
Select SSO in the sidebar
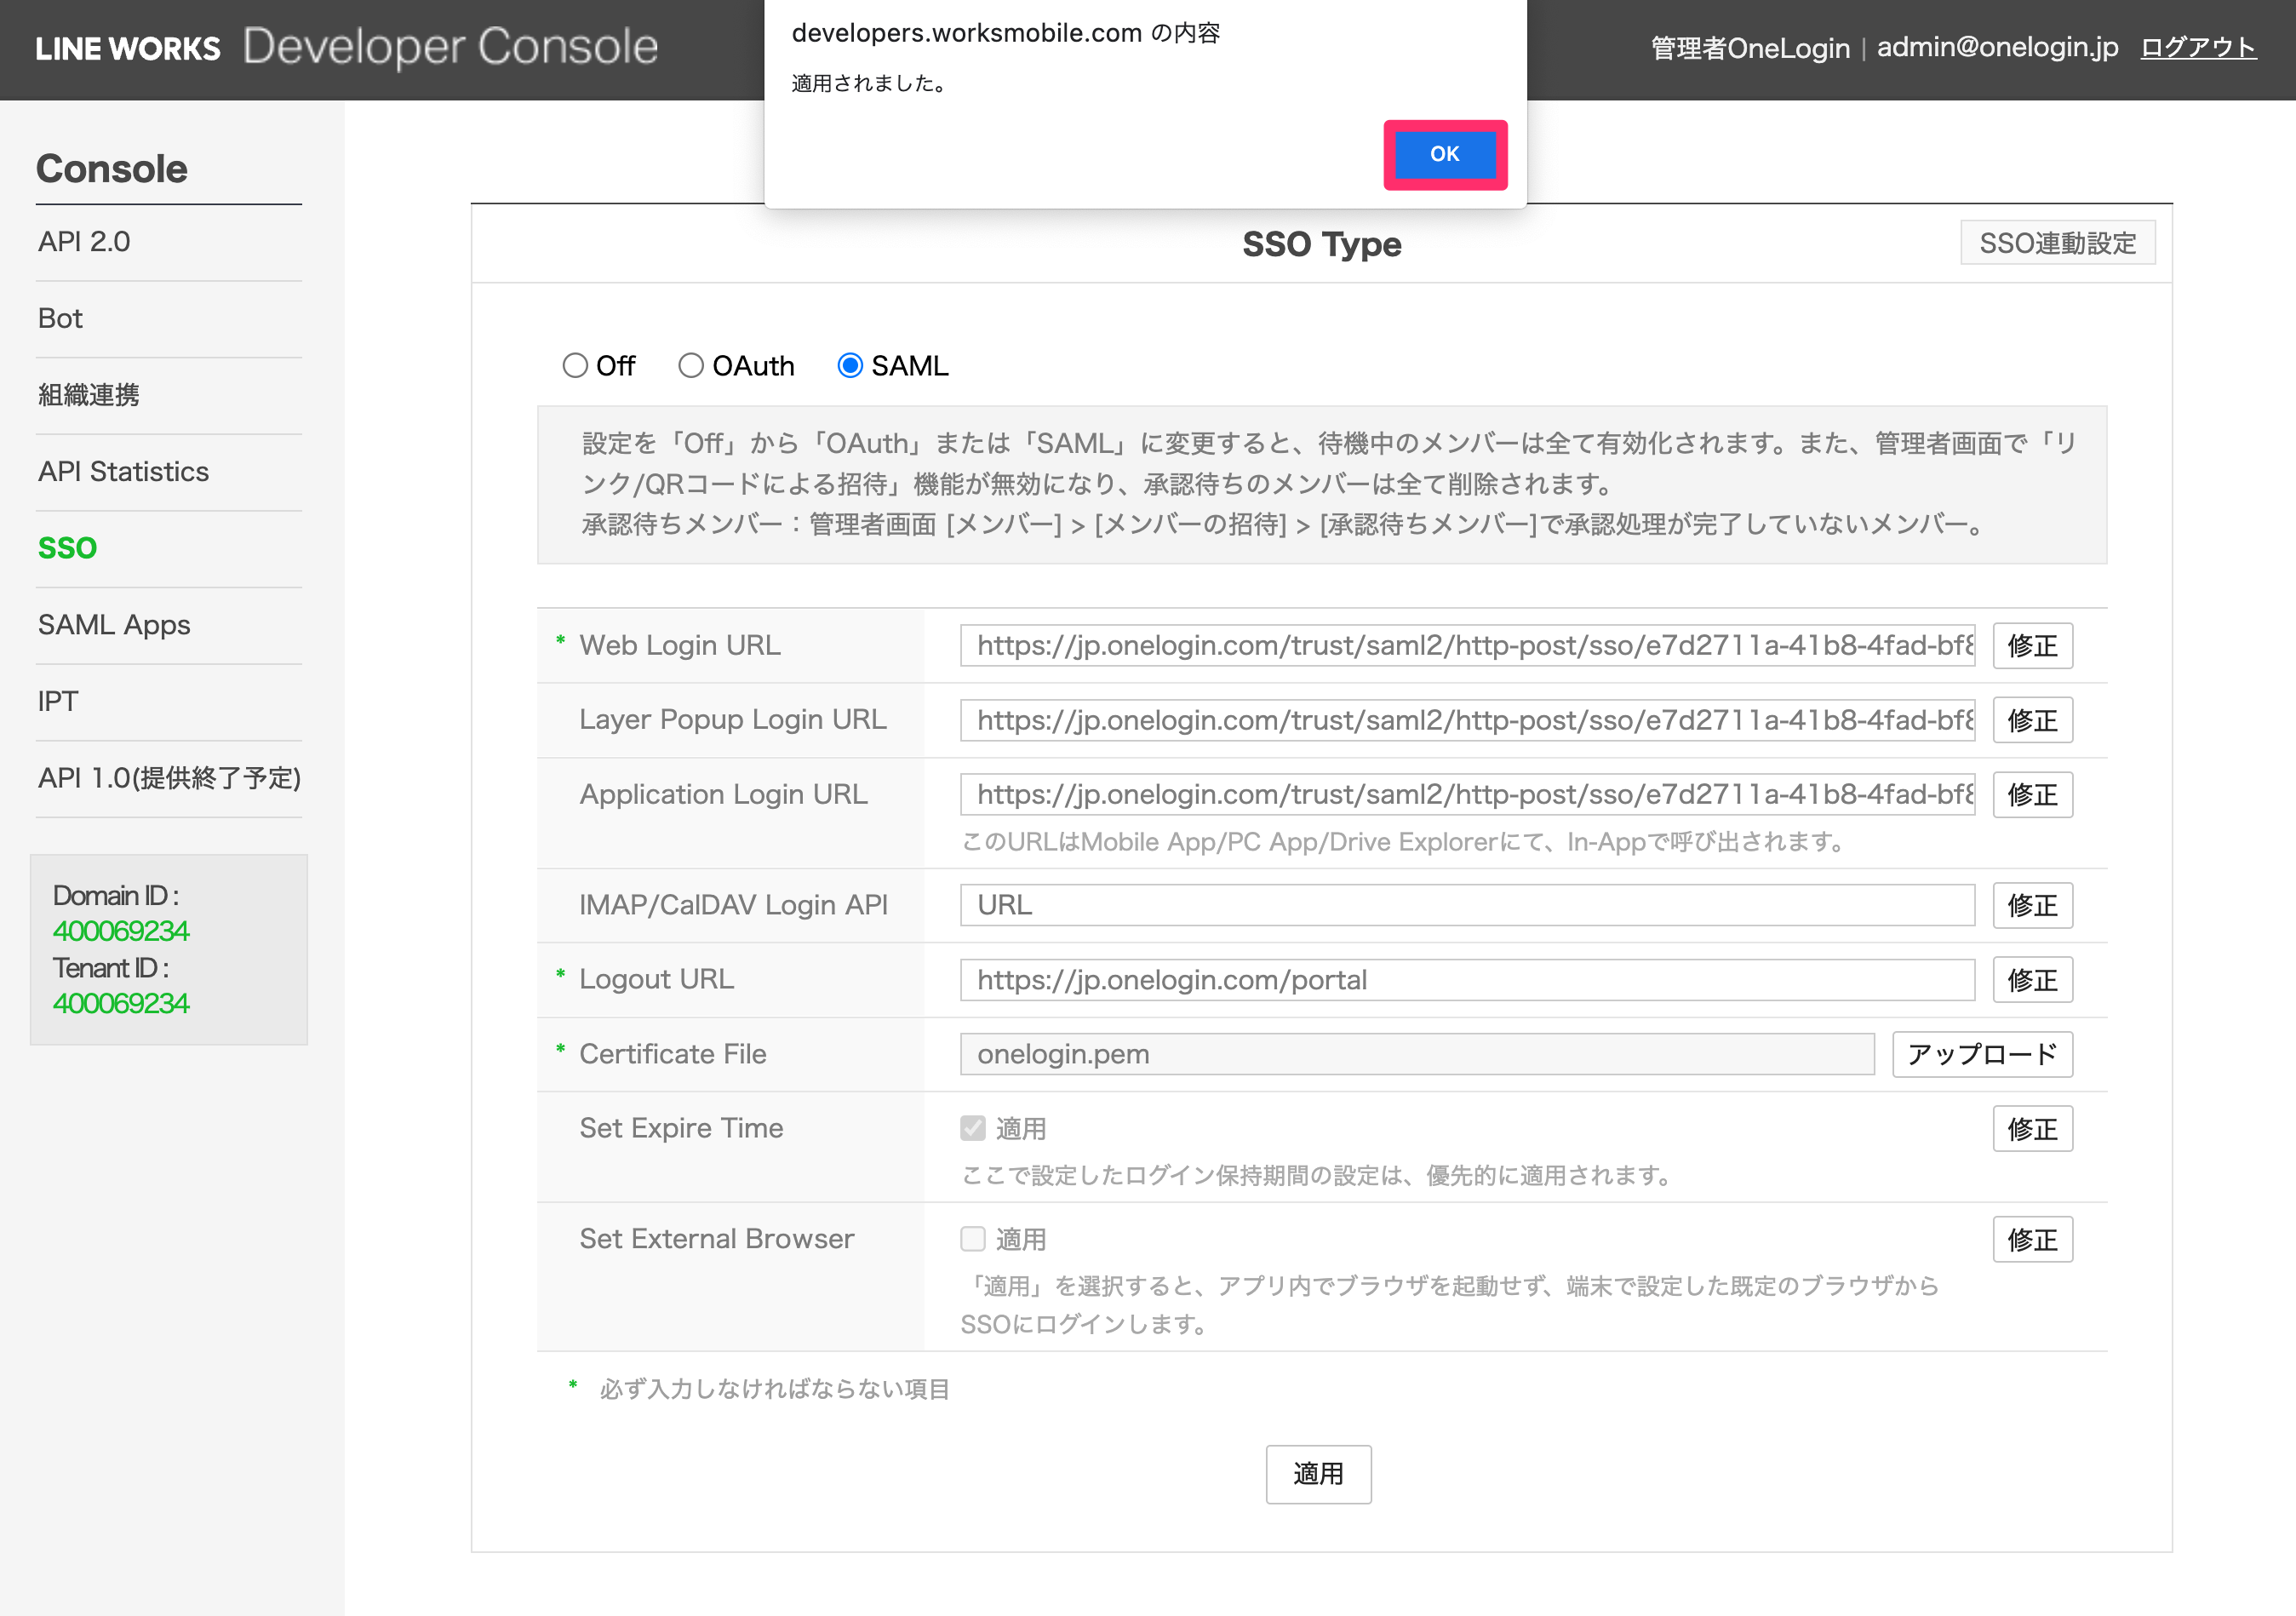pos(67,548)
